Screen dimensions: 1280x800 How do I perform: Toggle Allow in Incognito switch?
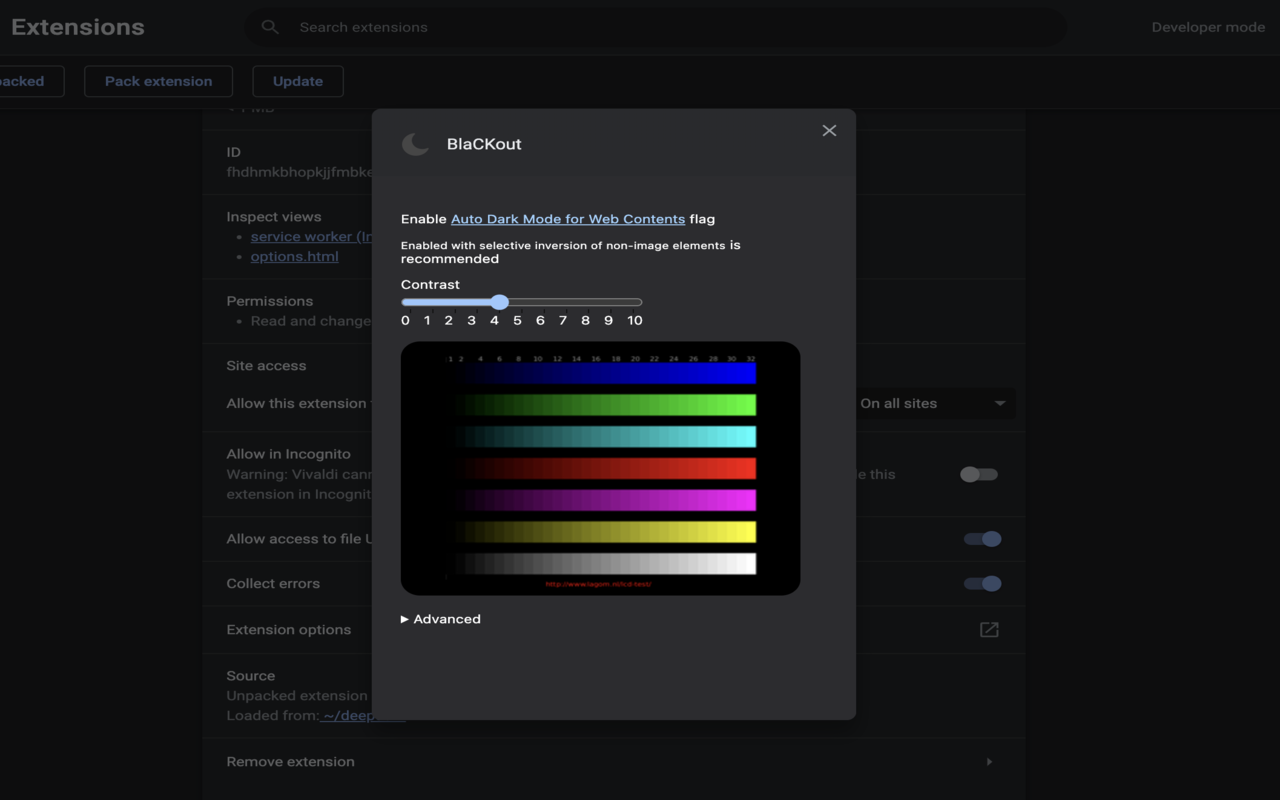[978, 474]
